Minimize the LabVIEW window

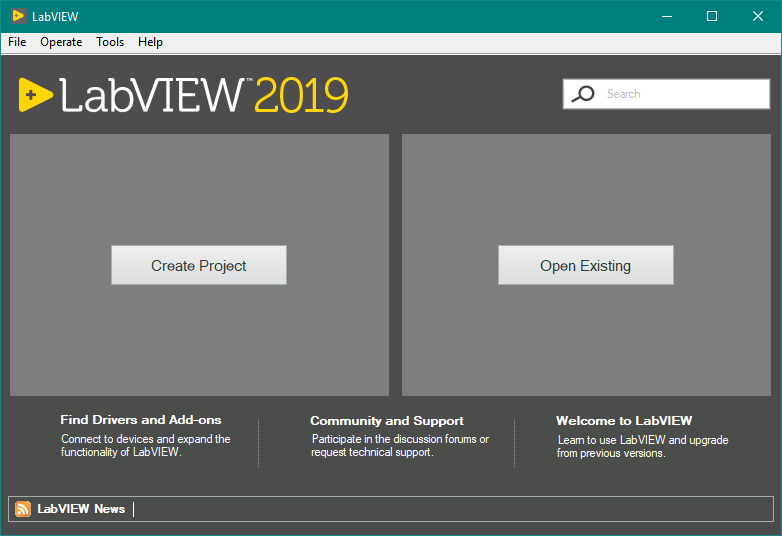tap(666, 16)
